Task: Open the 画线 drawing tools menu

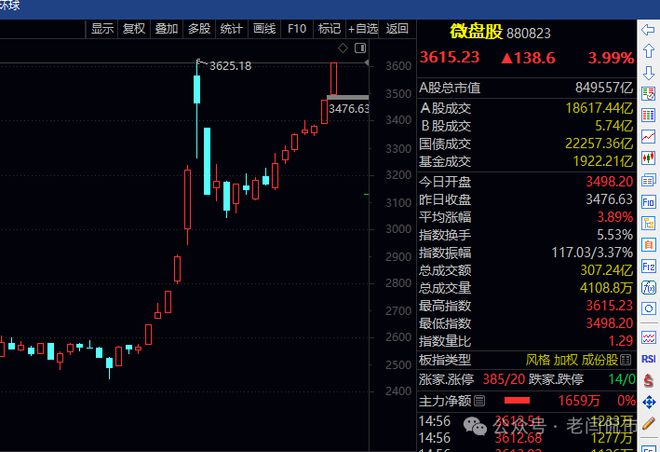Action: pyautogui.click(x=264, y=29)
